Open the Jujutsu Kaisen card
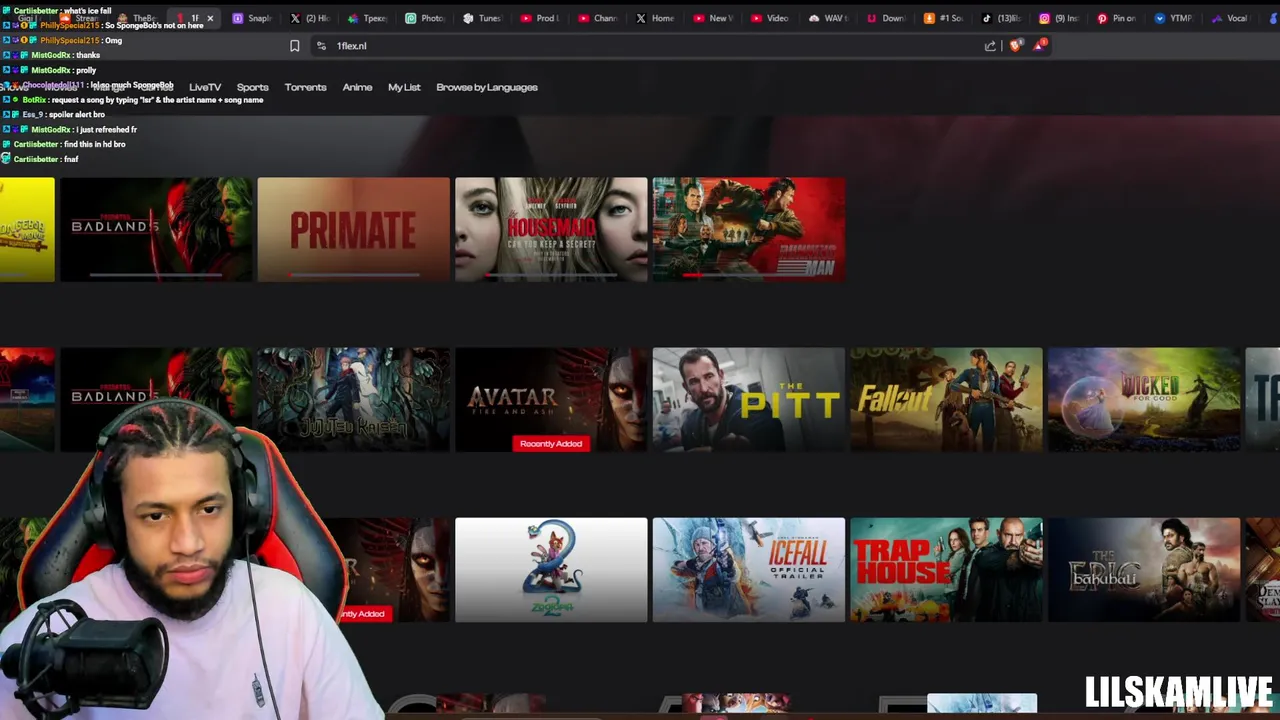1280x720 pixels. click(x=353, y=399)
